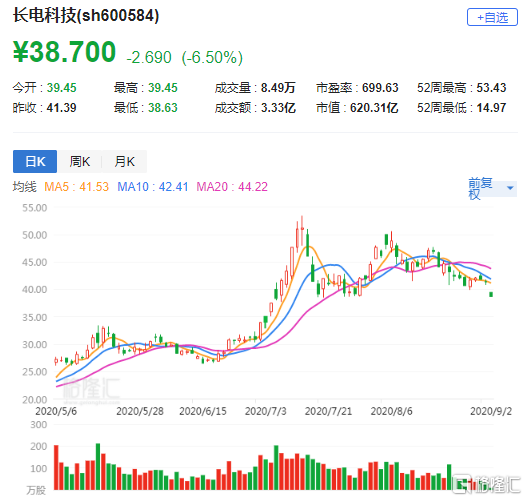Image resolution: width=527 pixels, height=501 pixels.
Task: Click the 今开 value 39.45
Action: 62,88
